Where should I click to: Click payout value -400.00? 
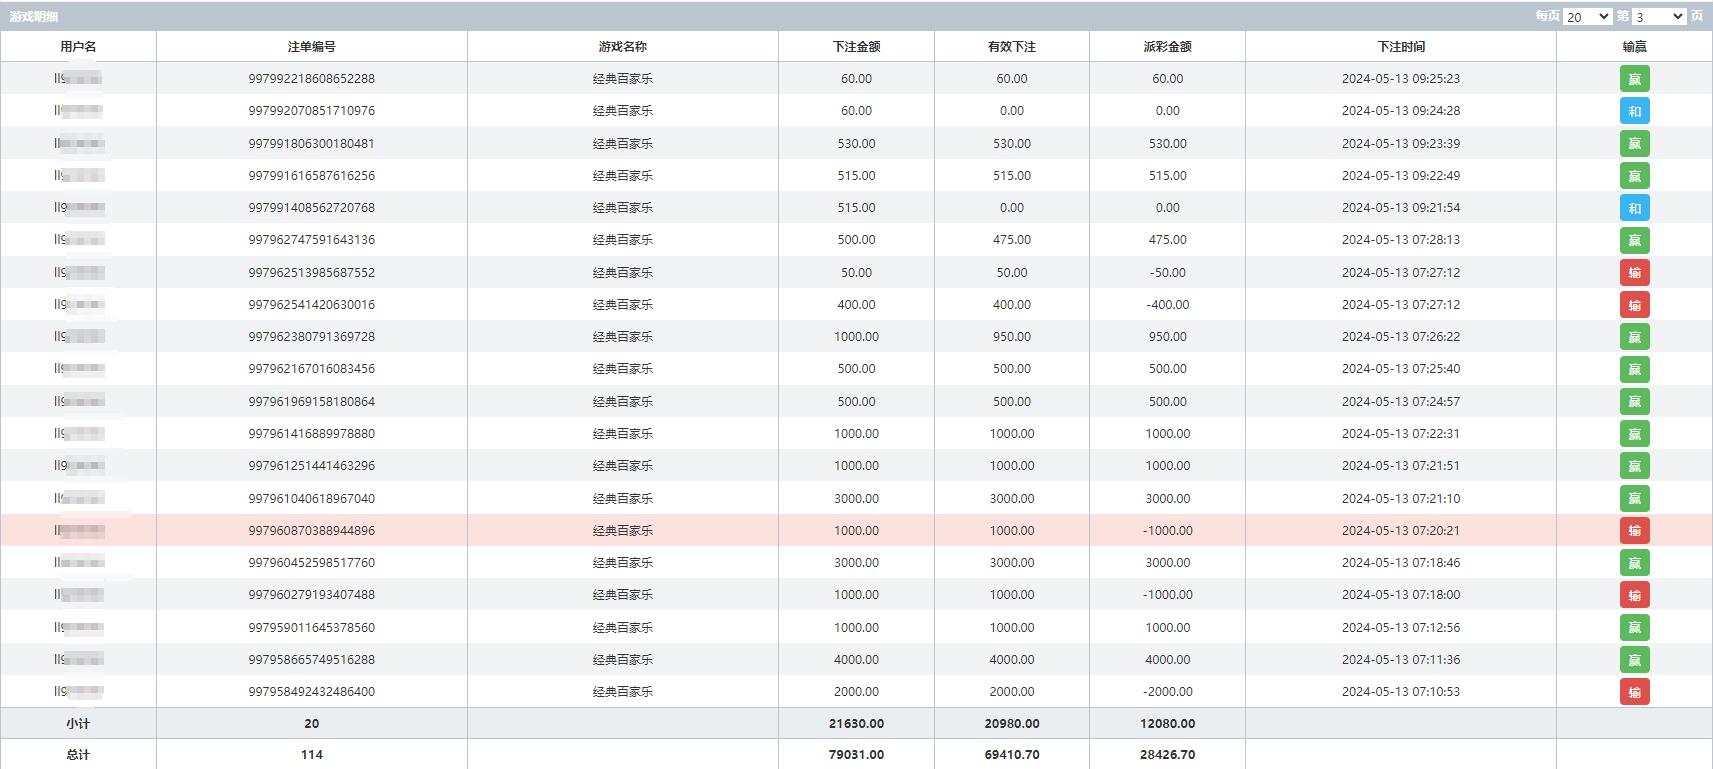[x=1167, y=305]
